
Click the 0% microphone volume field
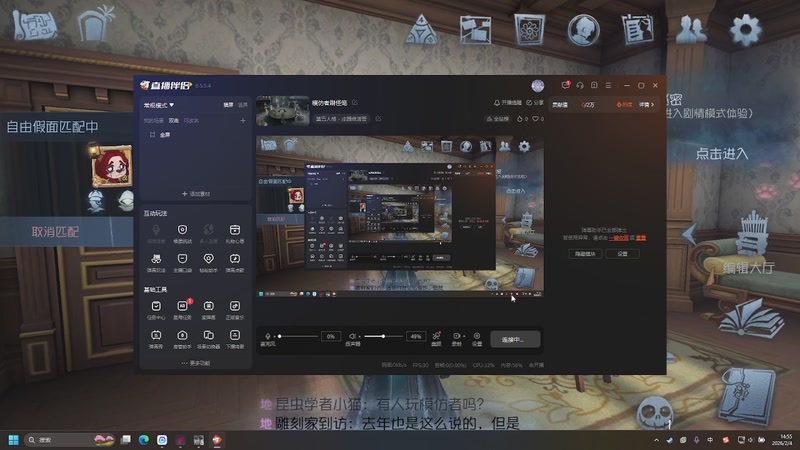click(x=331, y=336)
